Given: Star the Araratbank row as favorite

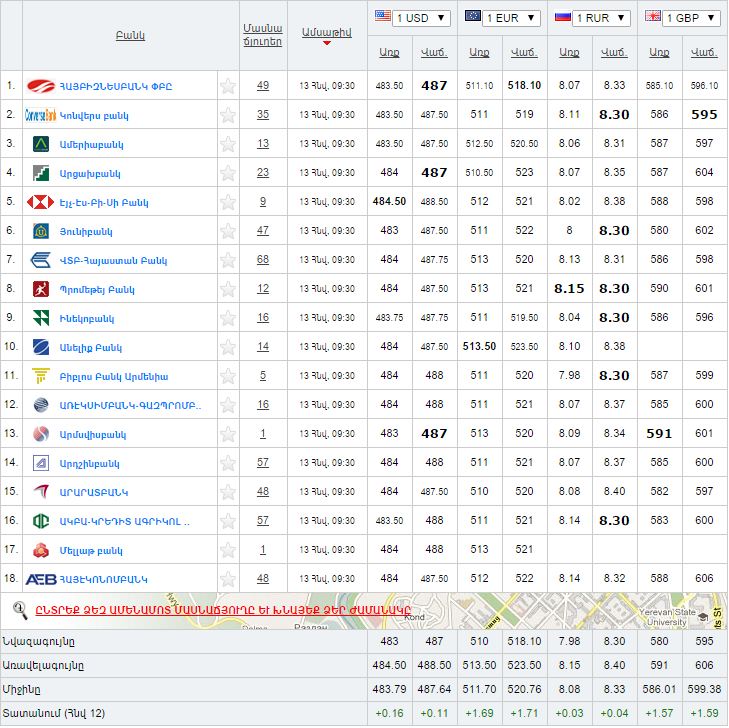Looking at the screenshot, I should [x=228, y=492].
